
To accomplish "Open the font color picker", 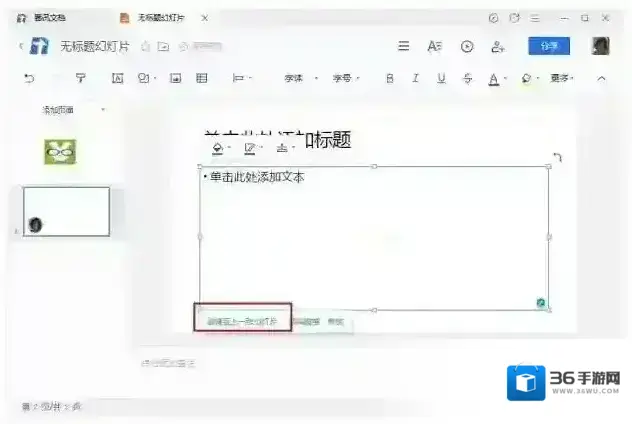I will pyautogui.click(x=496, y=78).
